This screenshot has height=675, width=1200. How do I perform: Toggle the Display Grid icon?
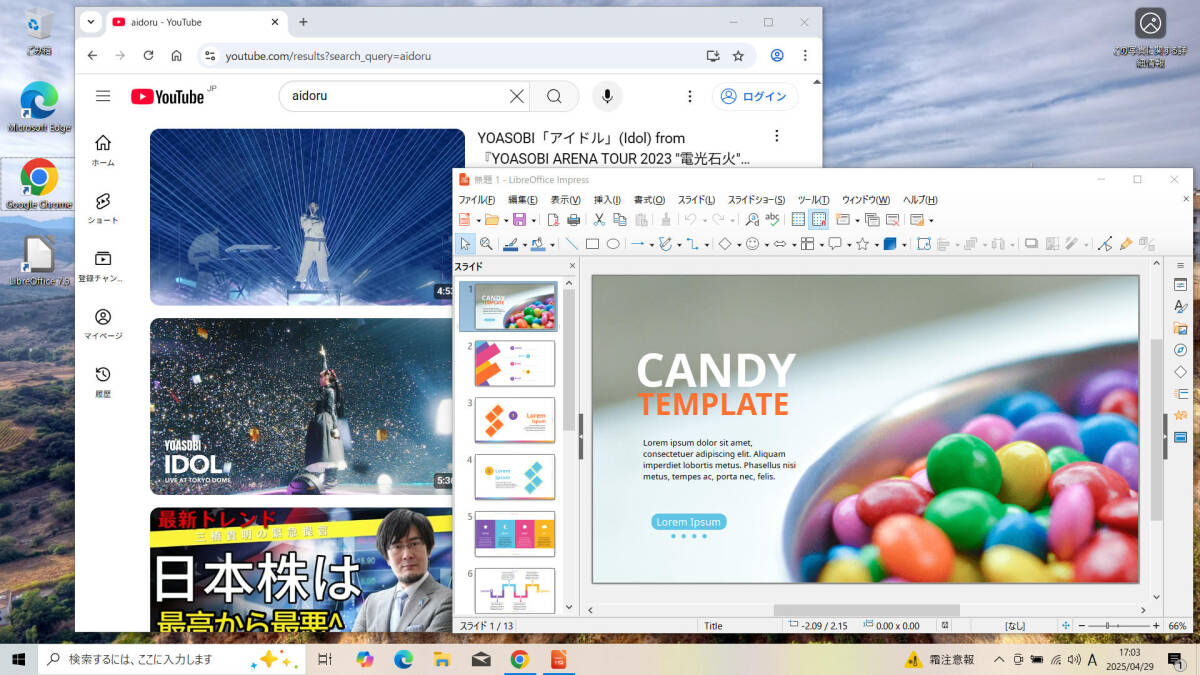coord(798,219)
